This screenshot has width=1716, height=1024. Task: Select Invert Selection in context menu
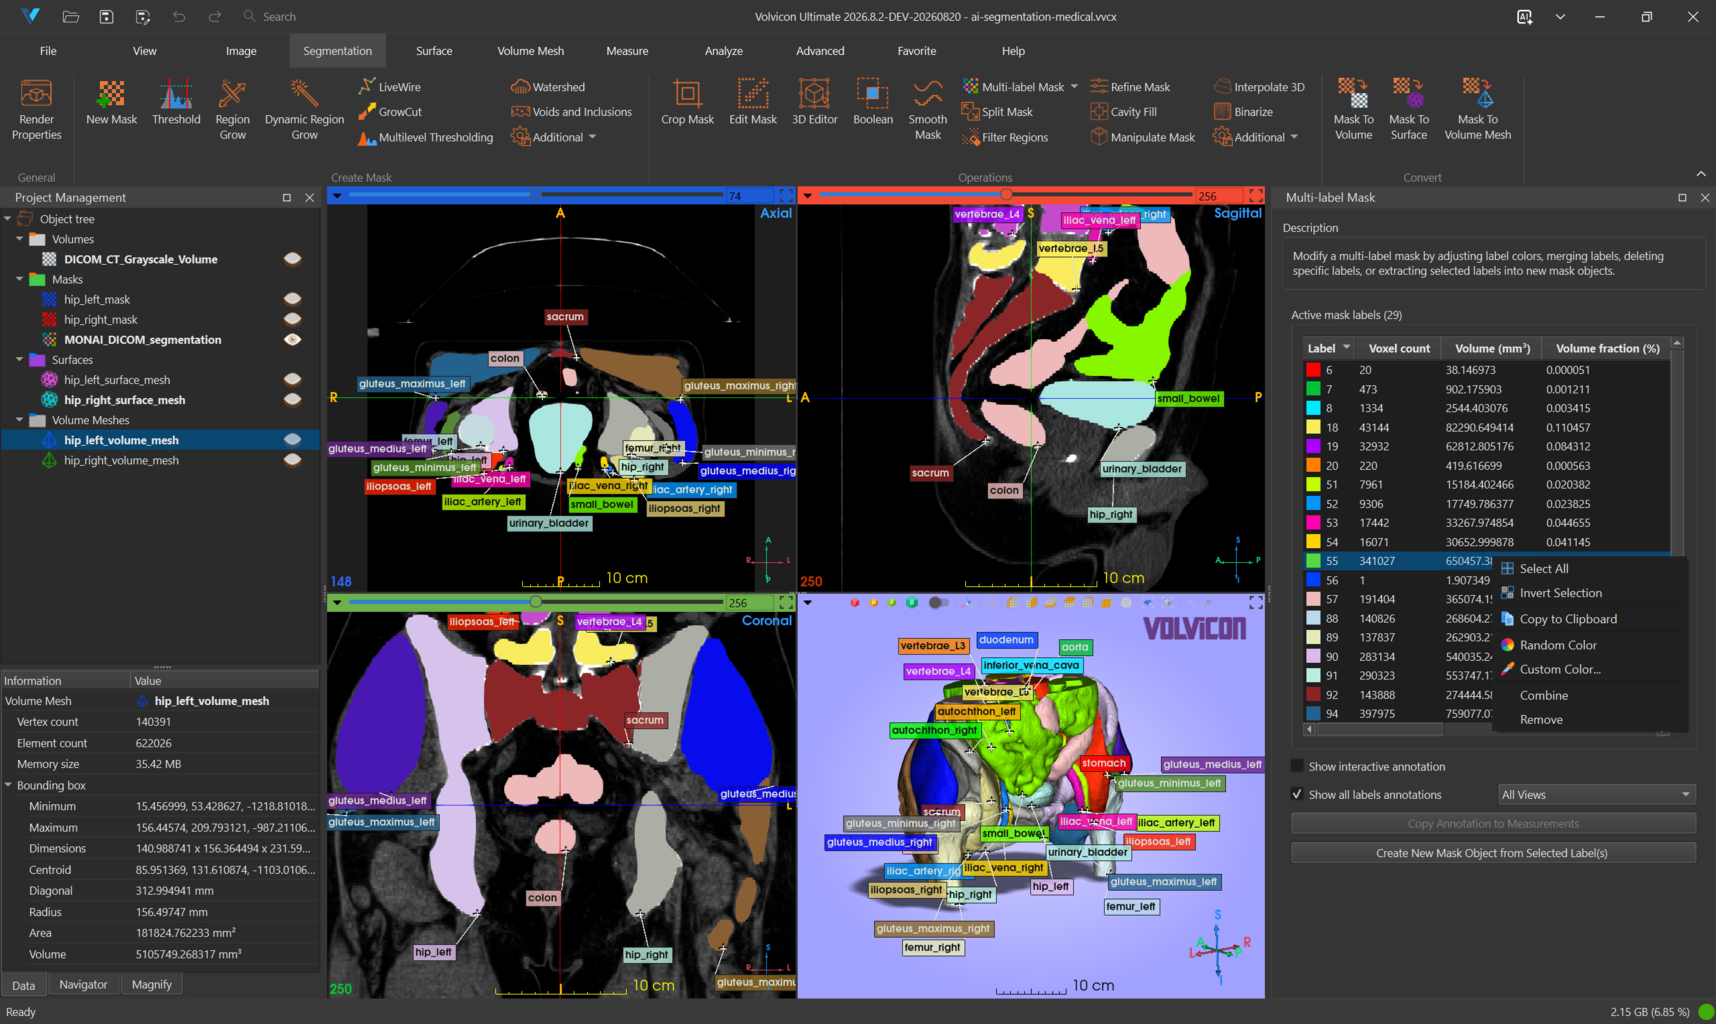coord(1560,593)
